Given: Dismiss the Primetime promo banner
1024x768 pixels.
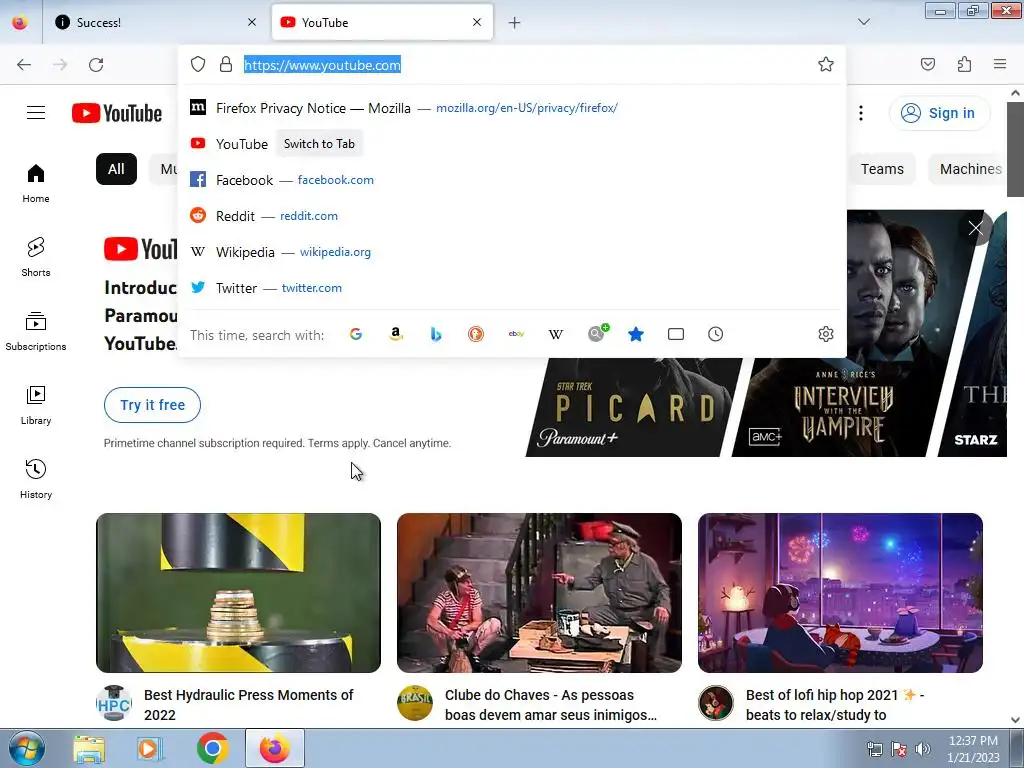Looking at the screenshot, I should click(x=976, y=228).
